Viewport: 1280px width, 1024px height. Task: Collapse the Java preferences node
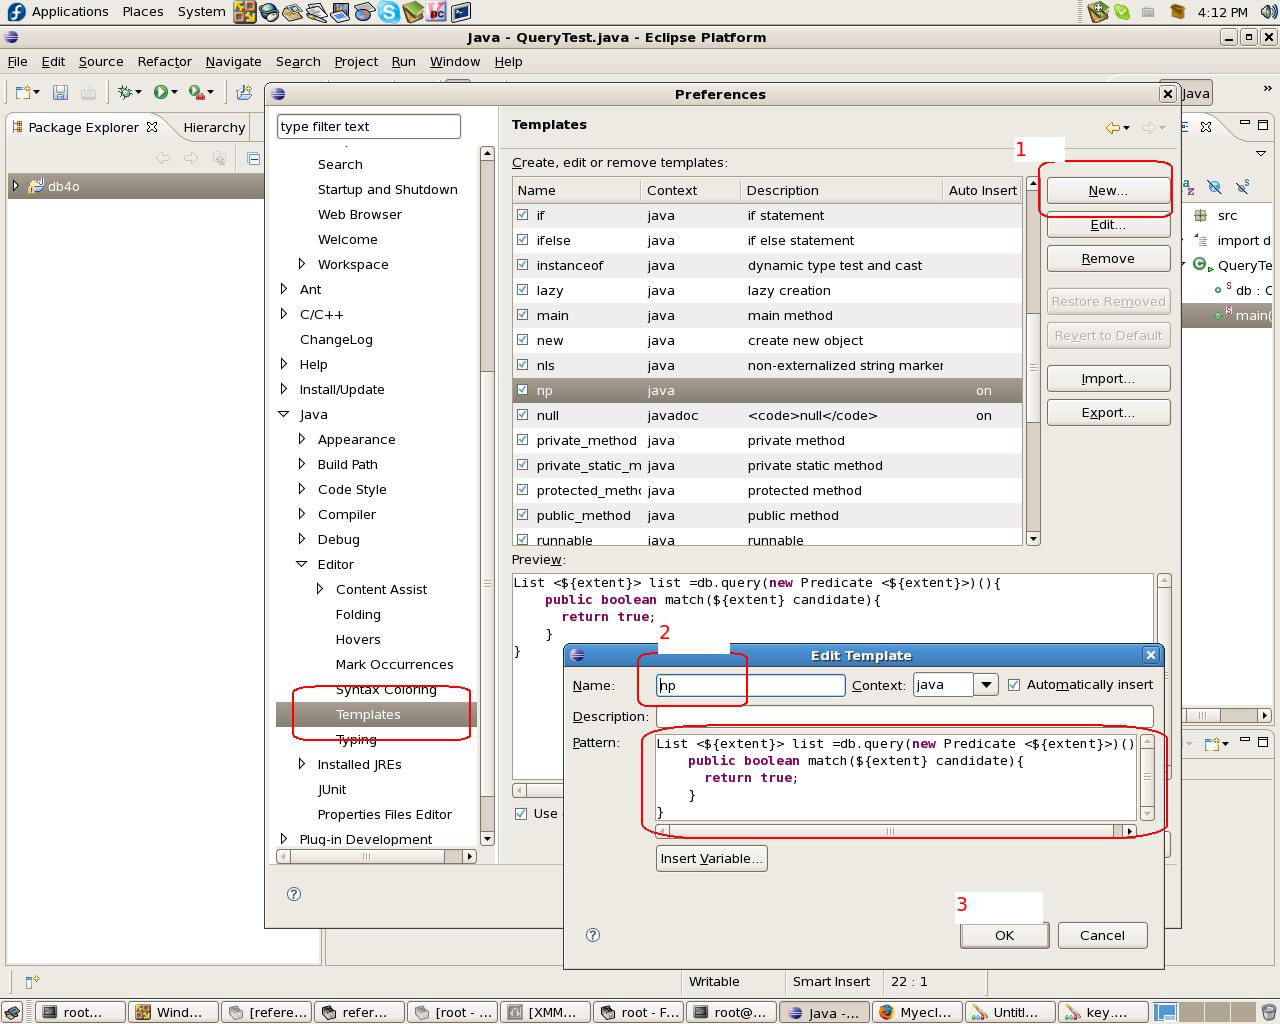(284, 414)
